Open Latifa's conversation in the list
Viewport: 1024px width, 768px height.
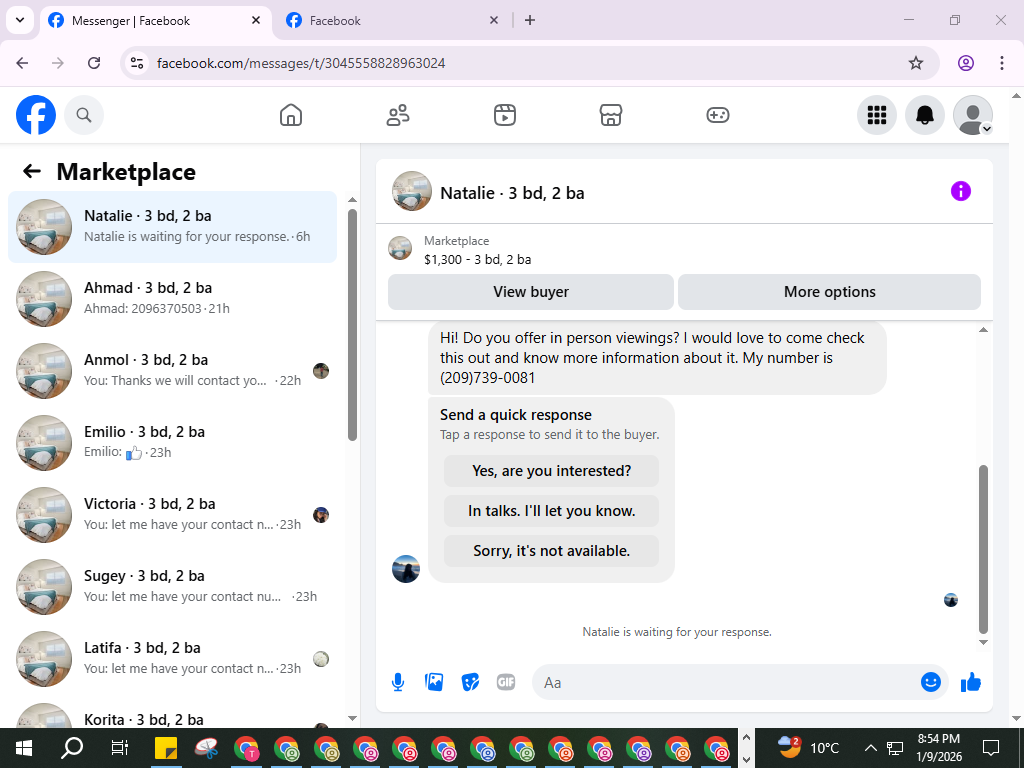(172, 658)
